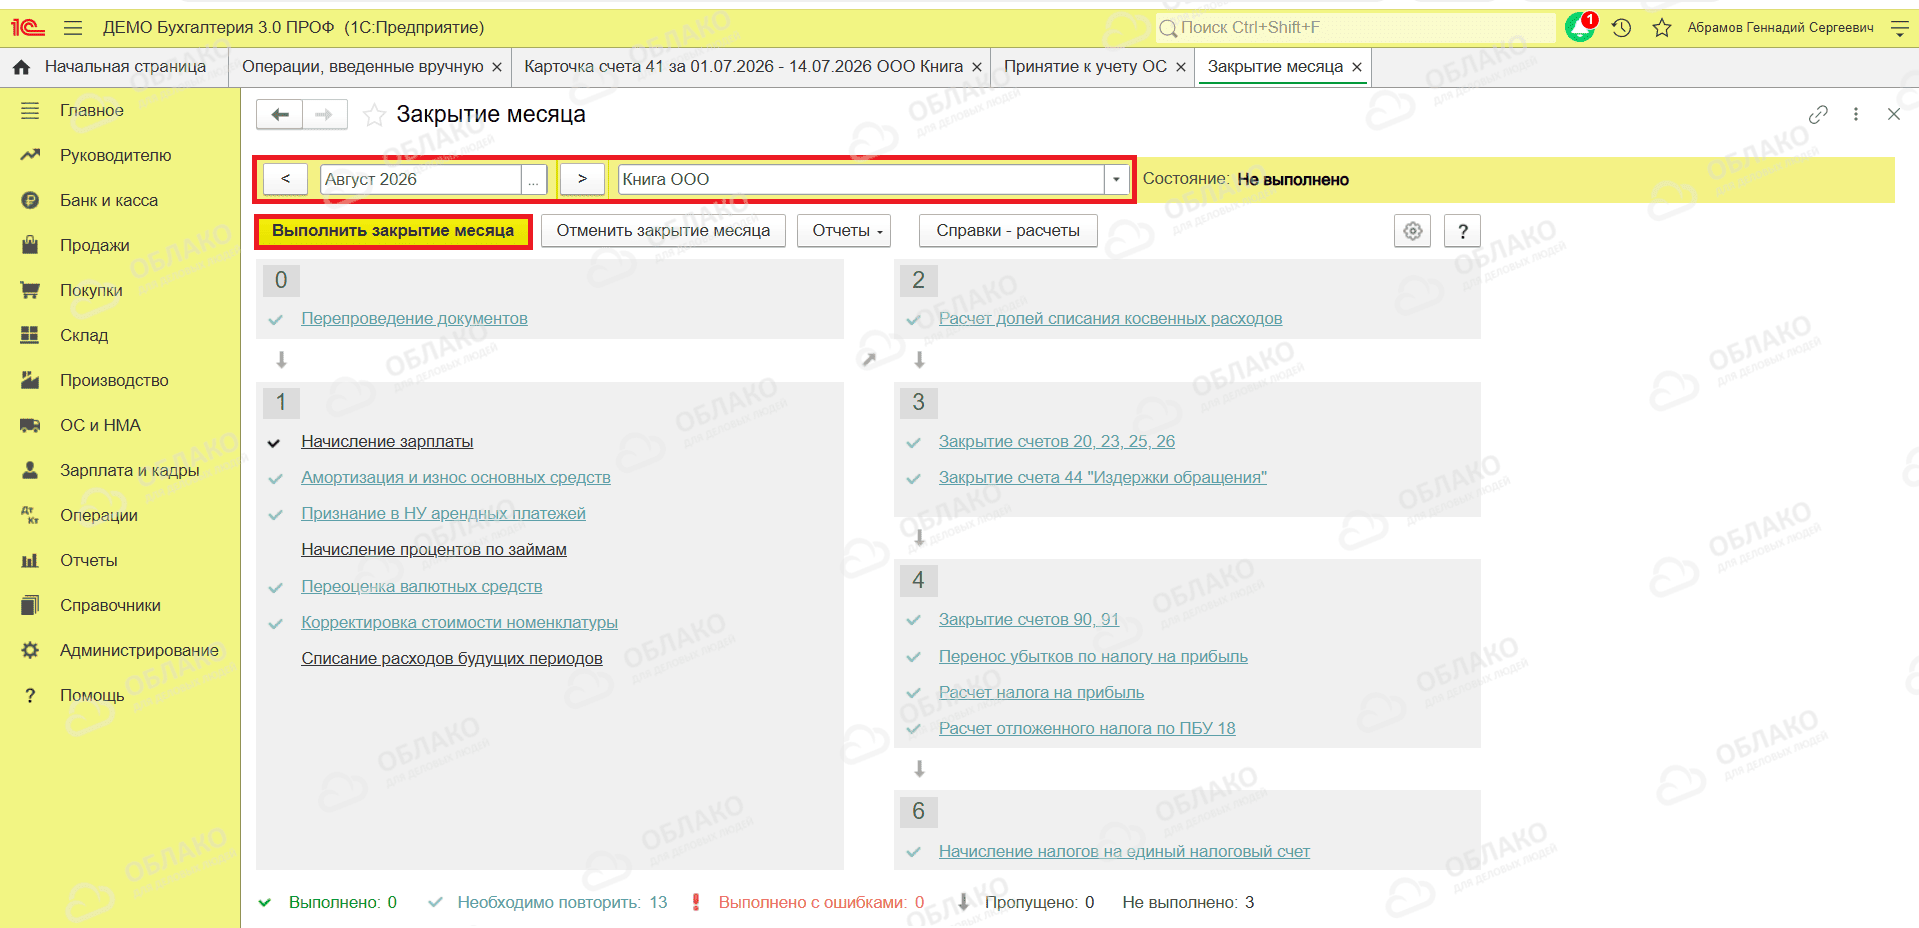Click Отменить закрытие месяца button
Image resolution: width=1919 pixels, height=928 pixels.
[x=663, y=231]
